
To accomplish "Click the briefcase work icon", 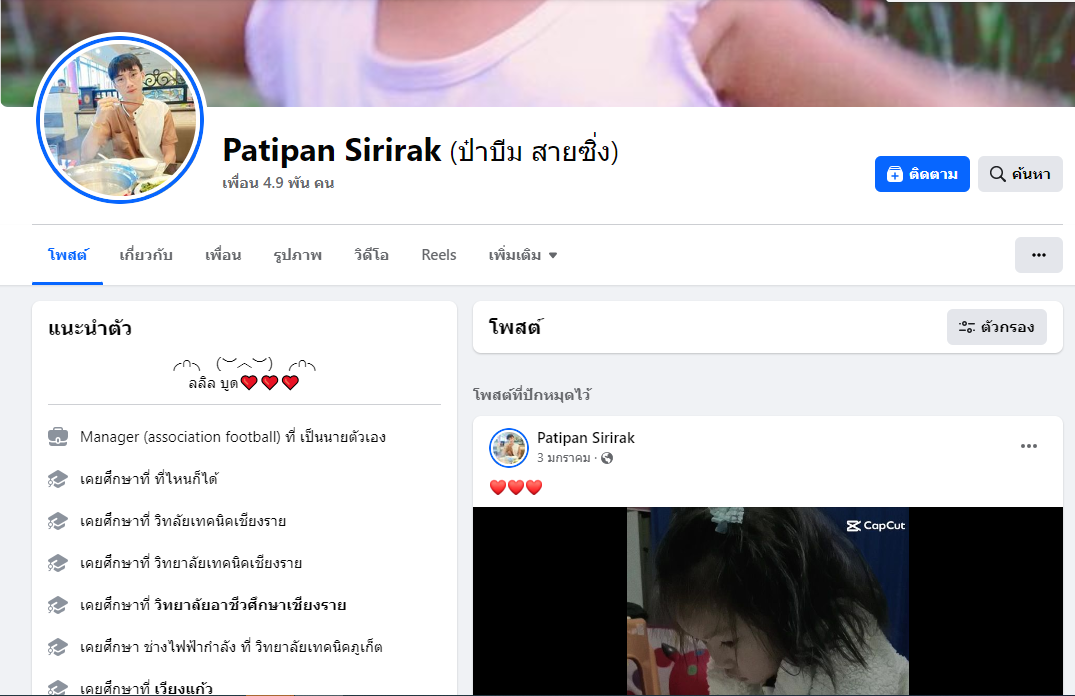I will tap(58, 437).
